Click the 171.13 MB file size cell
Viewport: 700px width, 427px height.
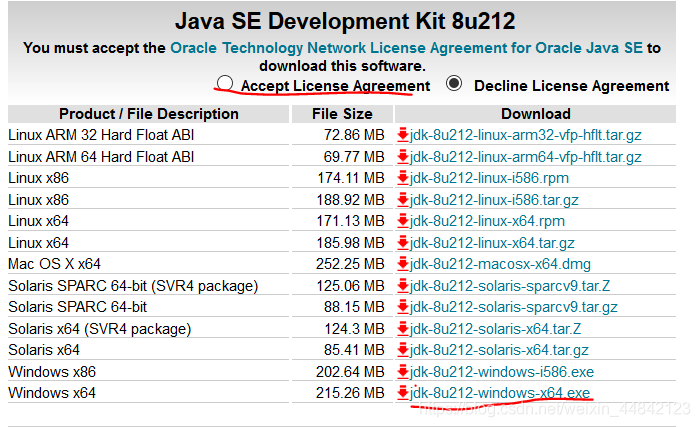pos(351,221)
